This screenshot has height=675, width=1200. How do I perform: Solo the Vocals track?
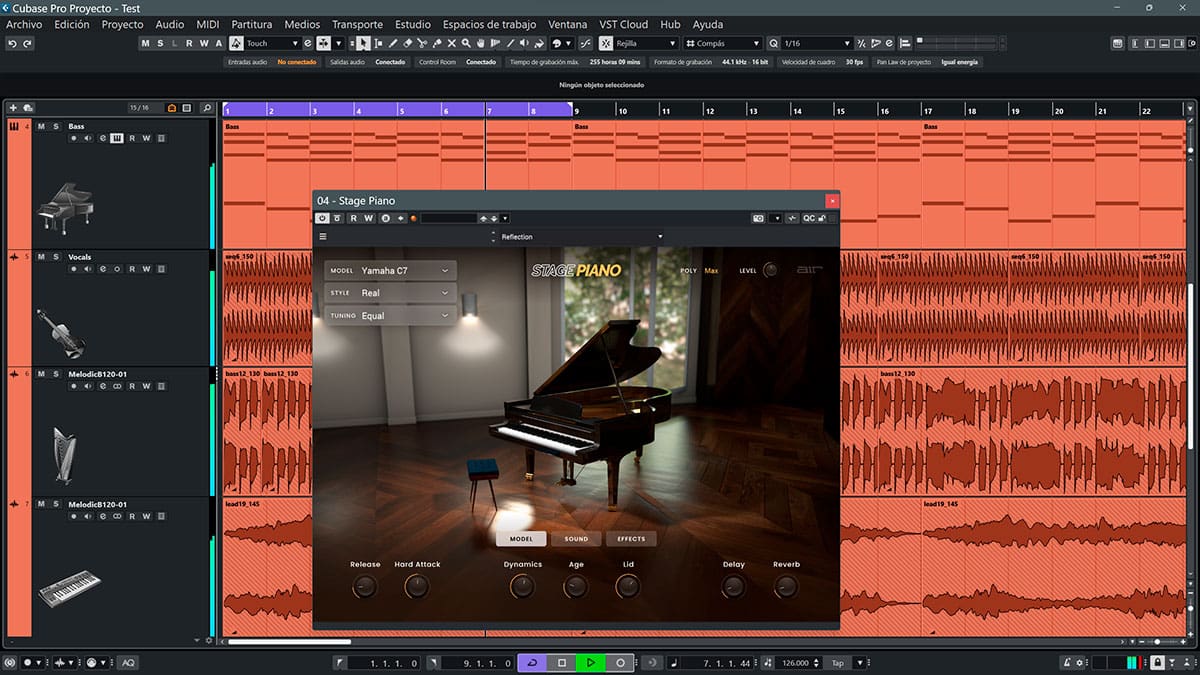56,257
